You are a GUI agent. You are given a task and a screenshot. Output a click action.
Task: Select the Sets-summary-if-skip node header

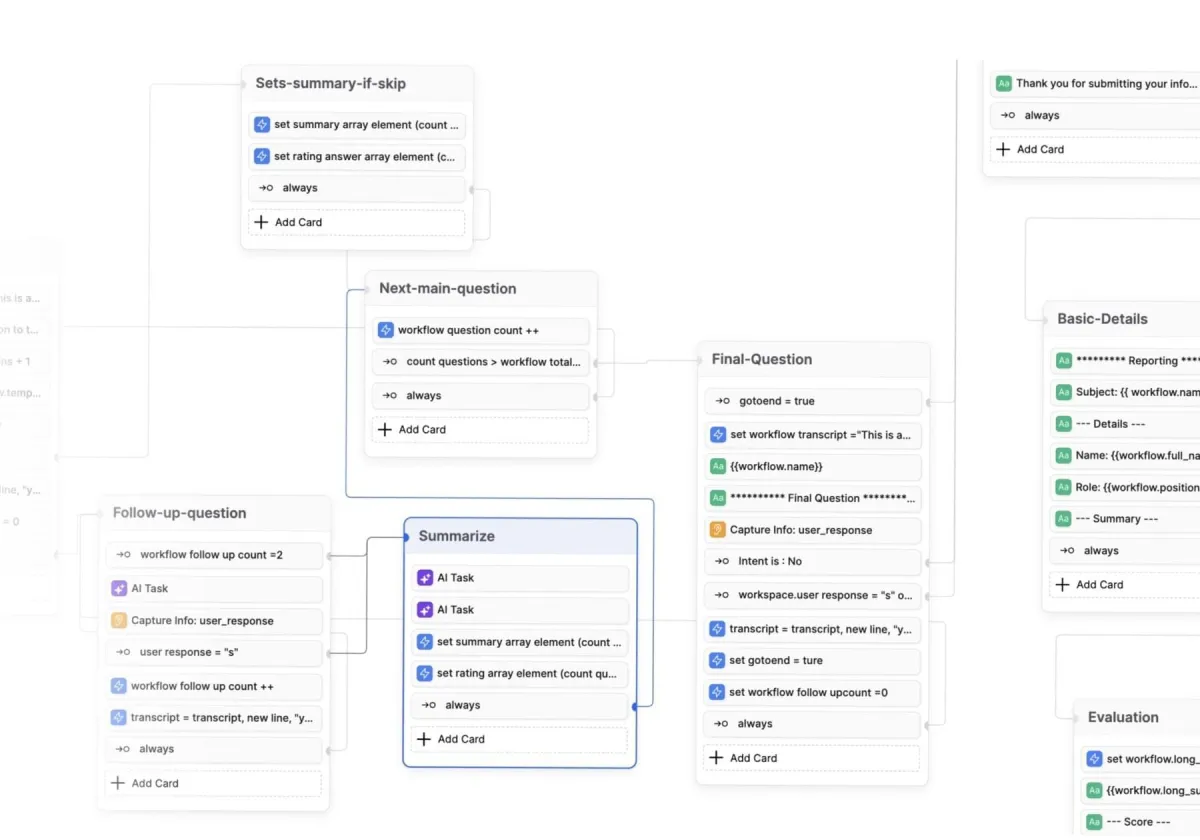[331, 83]
